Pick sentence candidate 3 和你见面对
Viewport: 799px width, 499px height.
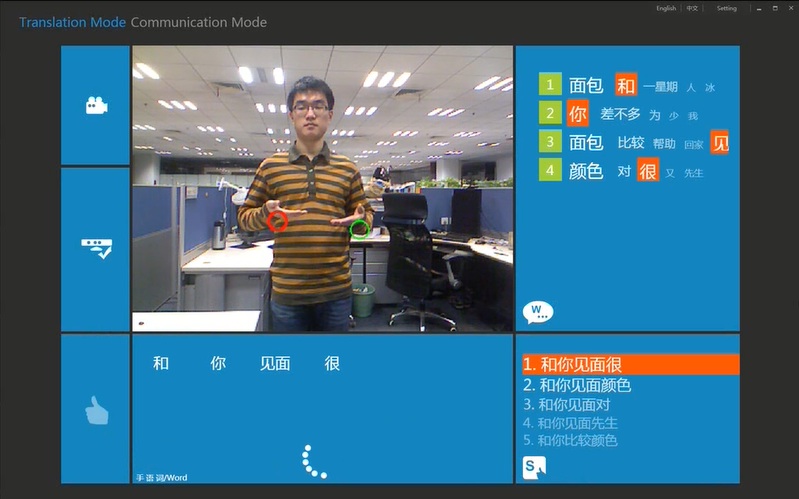[x=566, y=404]
